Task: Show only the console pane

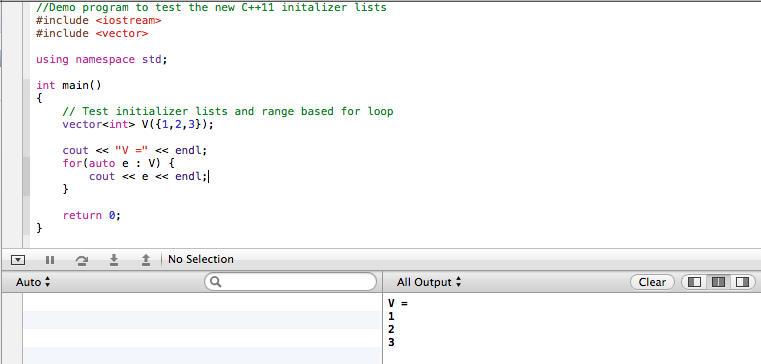Action: 742,282
